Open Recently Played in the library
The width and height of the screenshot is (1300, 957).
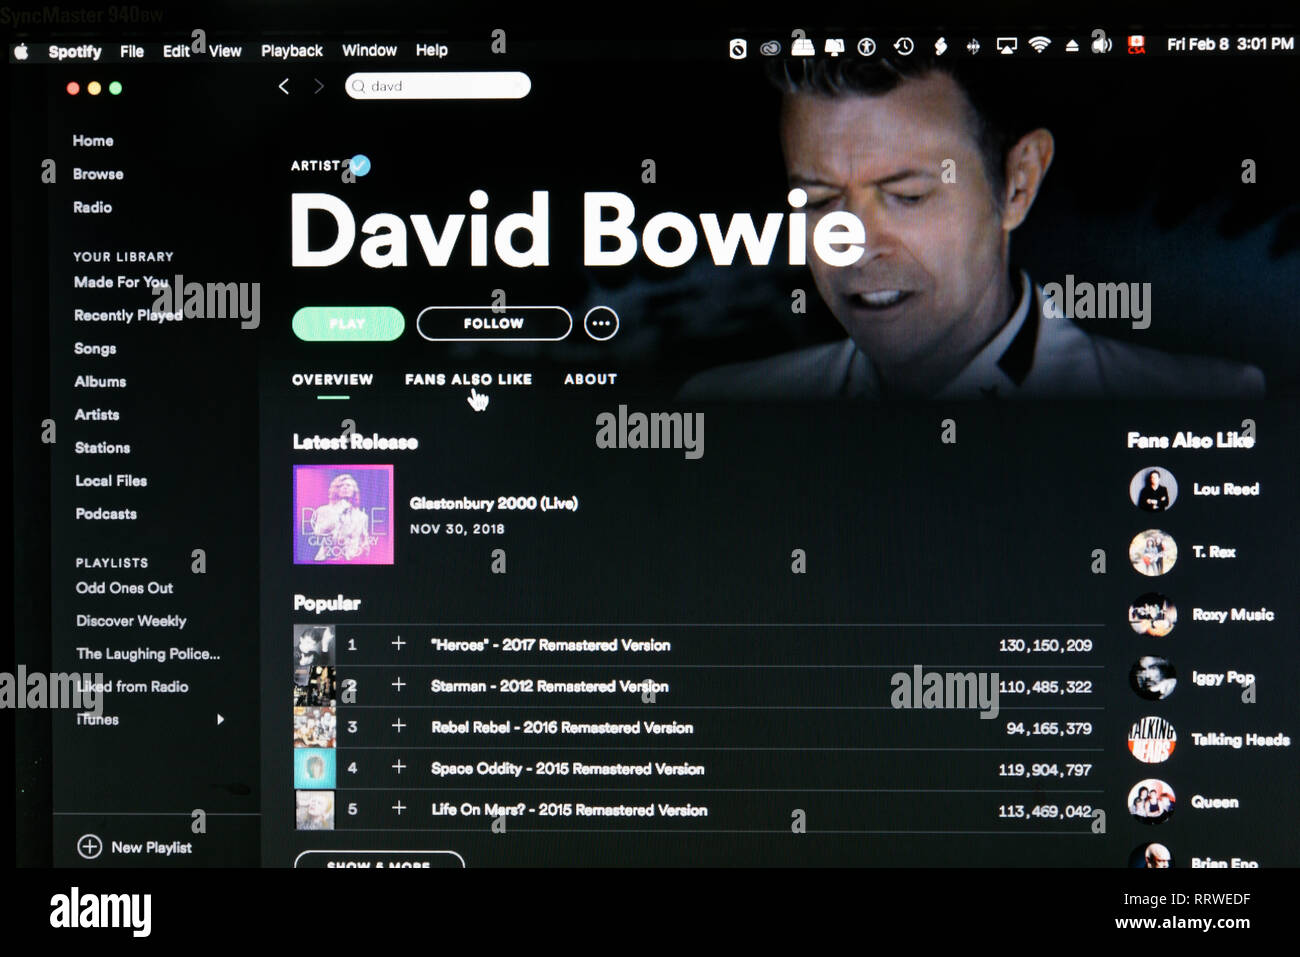[x=128, y=315]
